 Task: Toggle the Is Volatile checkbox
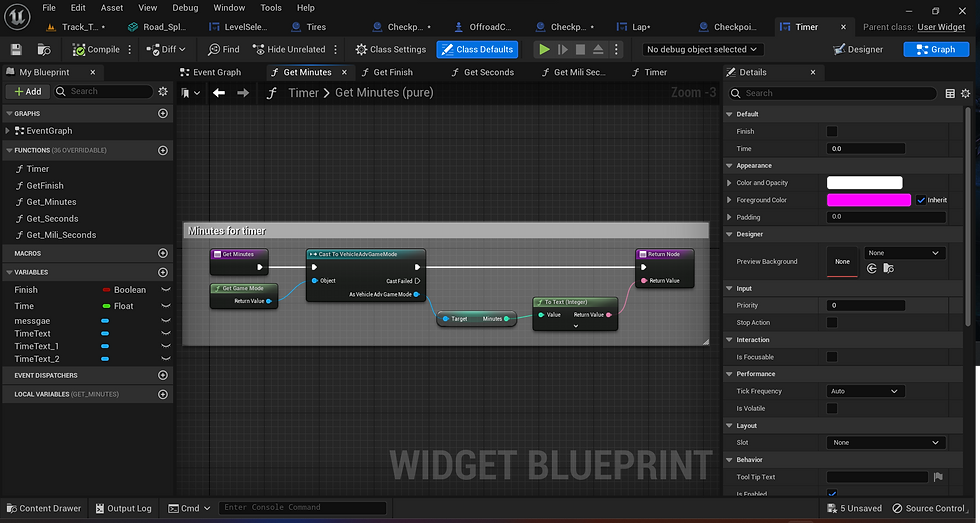[832, 408]
